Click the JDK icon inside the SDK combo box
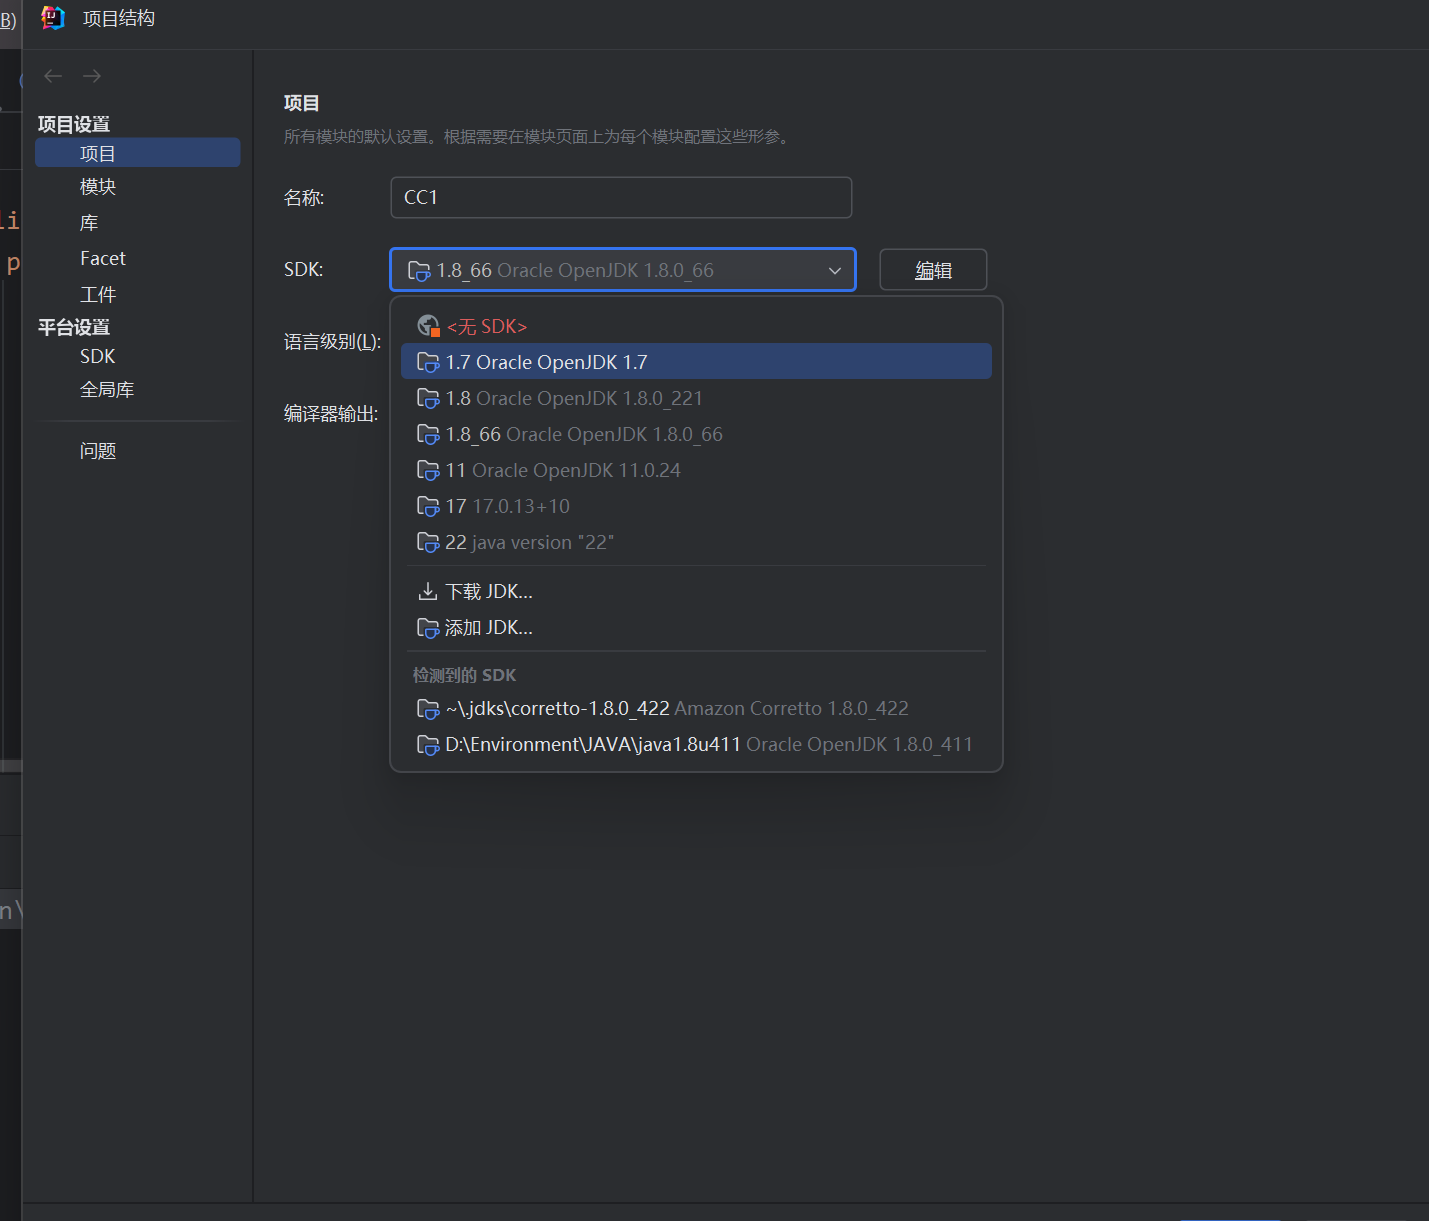Image resolution: width=1429 pixels, height=1221 pixels. tap(419, 271)
